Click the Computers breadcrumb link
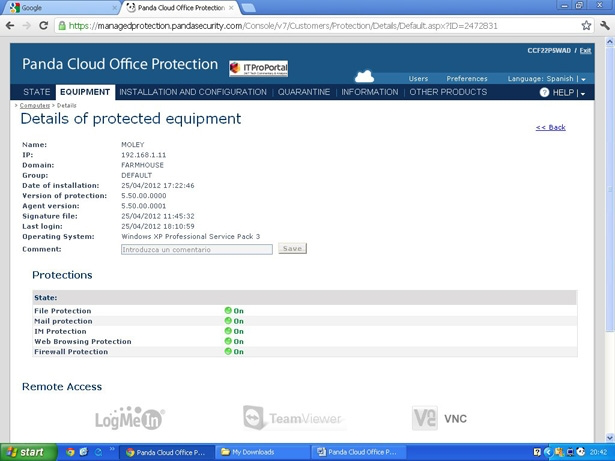 point(35,106)
